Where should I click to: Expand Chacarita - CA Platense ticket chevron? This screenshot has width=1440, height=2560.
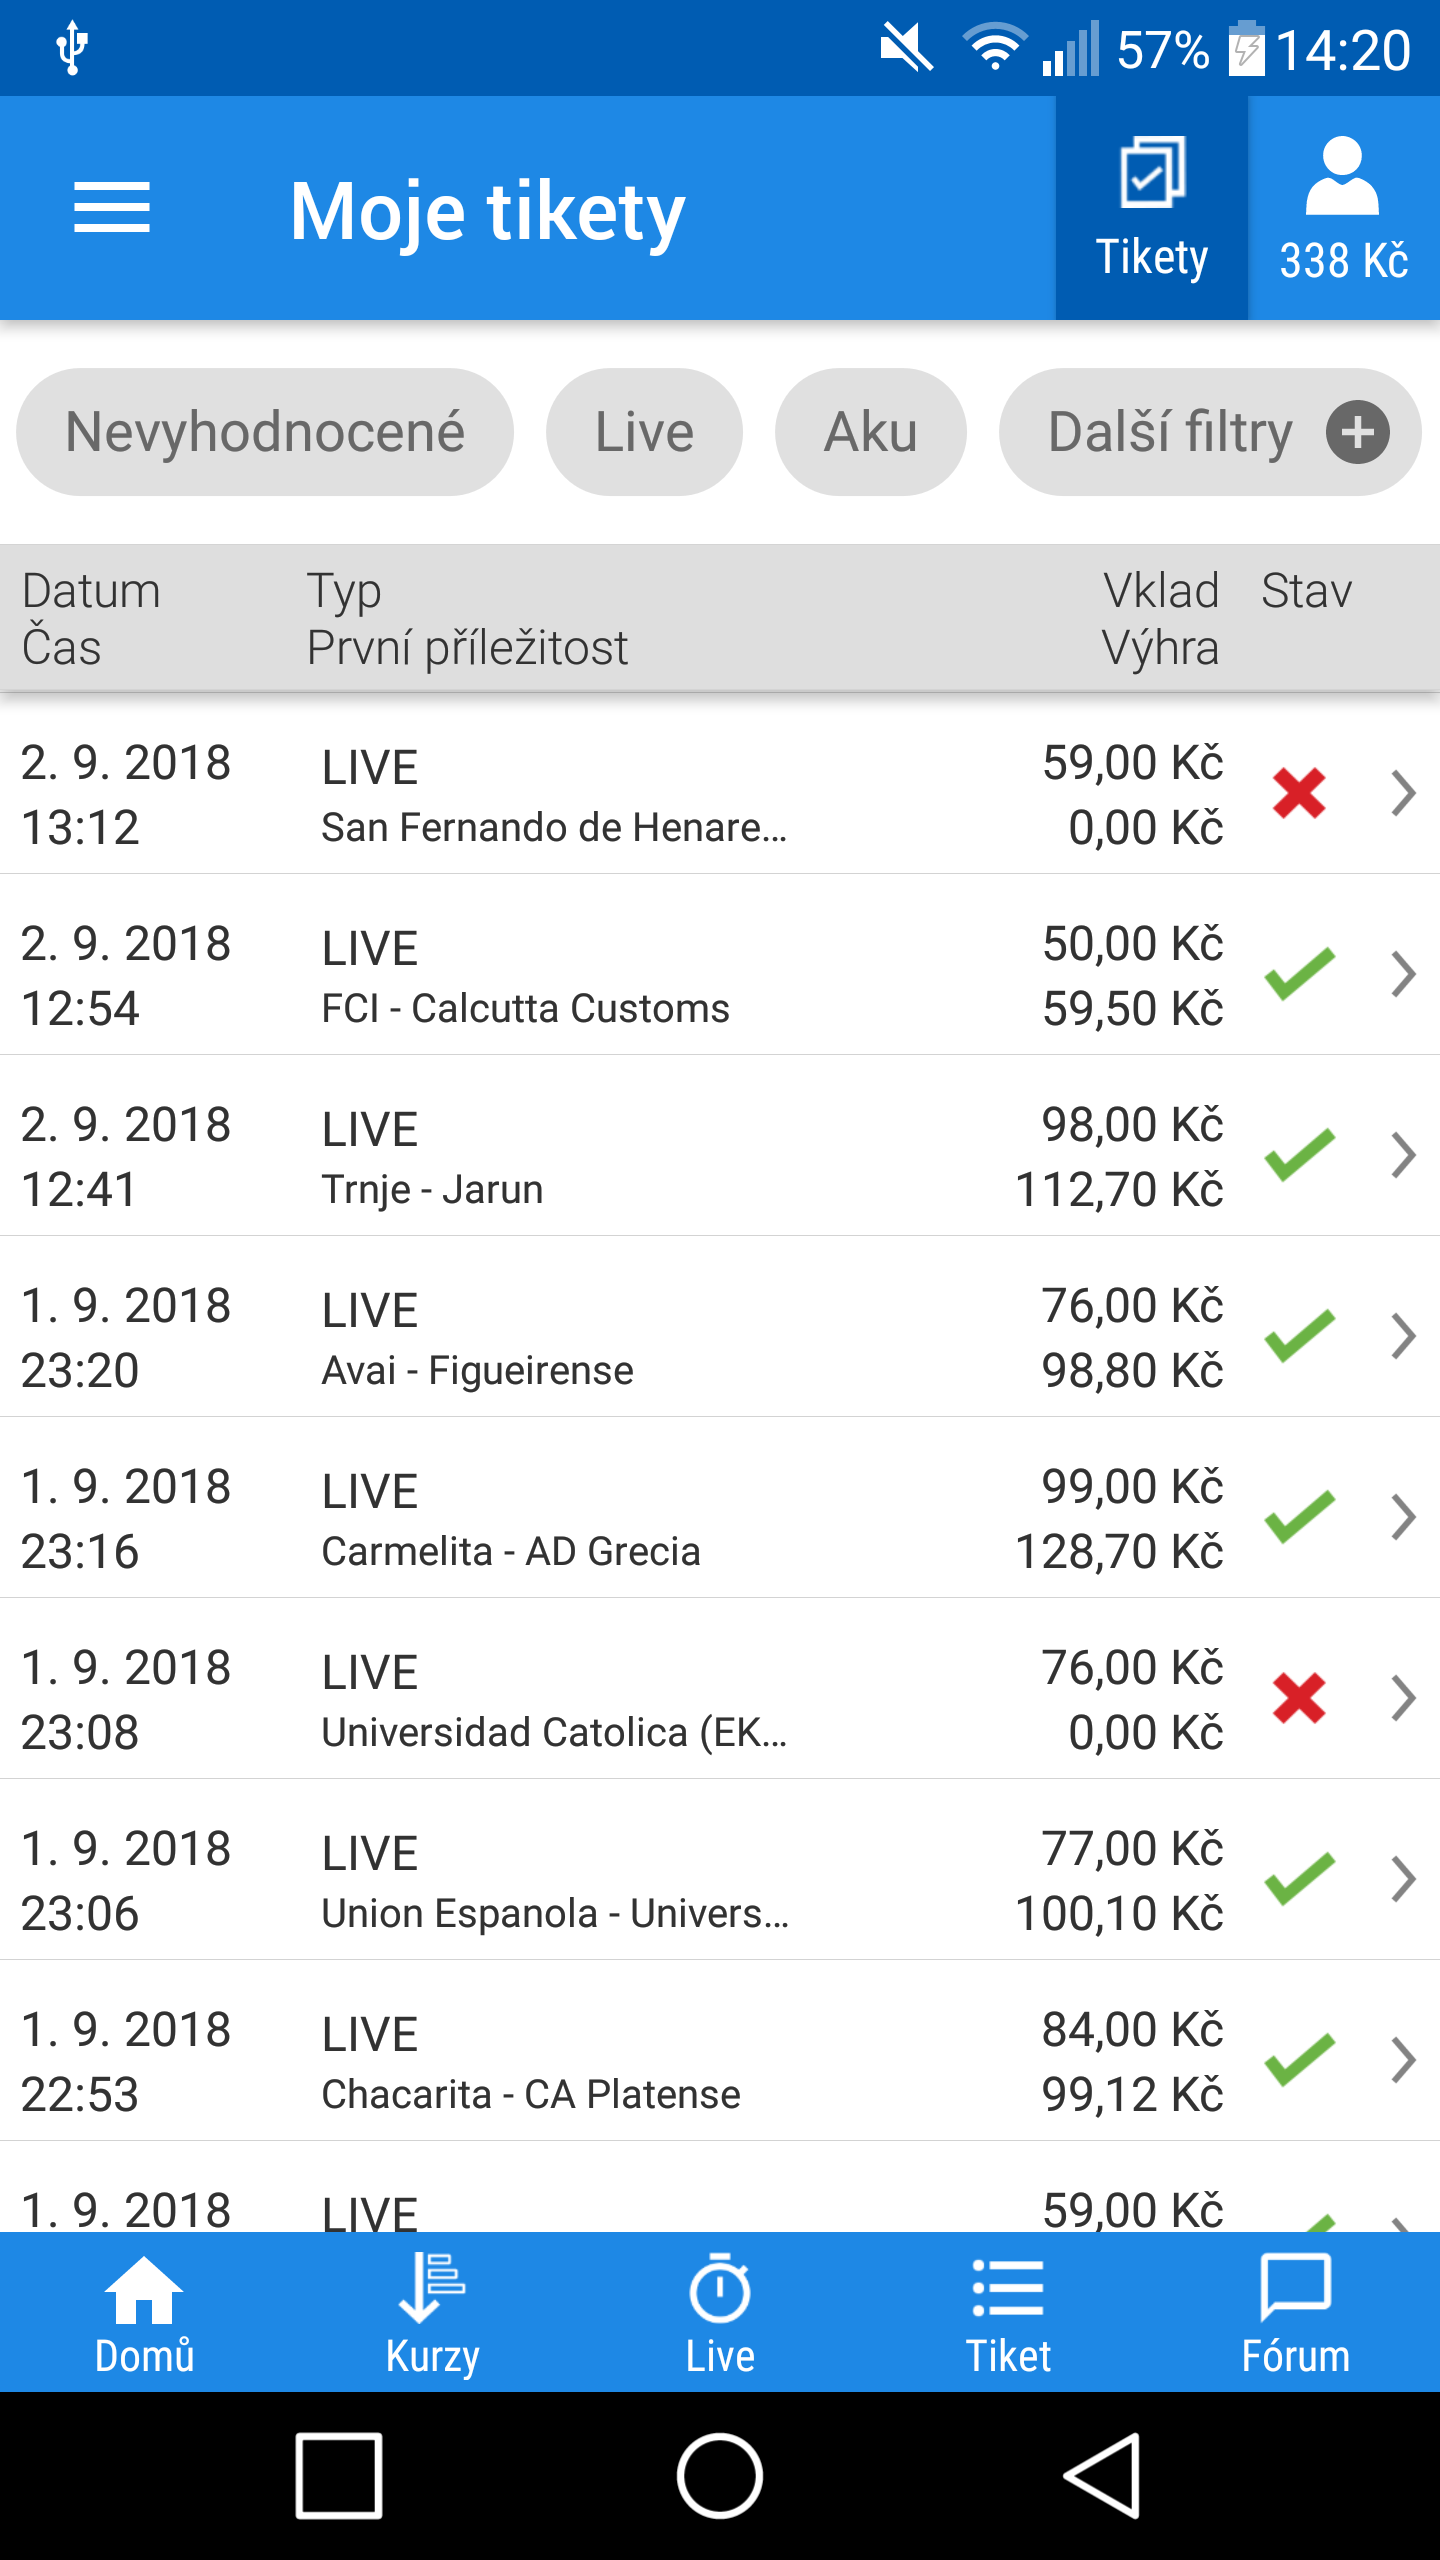tap(1404, 2061)
